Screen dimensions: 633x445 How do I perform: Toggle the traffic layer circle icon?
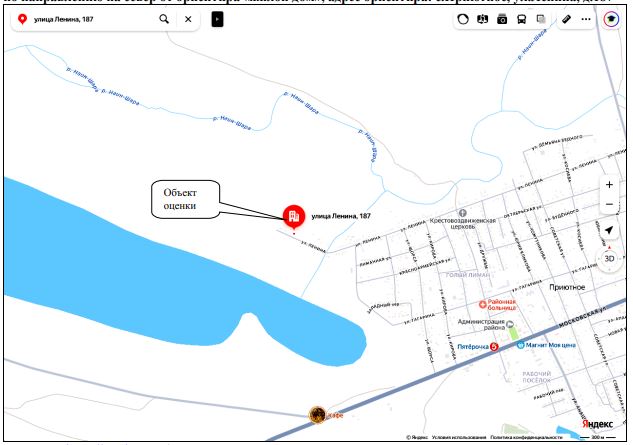[x=463, y=19]
